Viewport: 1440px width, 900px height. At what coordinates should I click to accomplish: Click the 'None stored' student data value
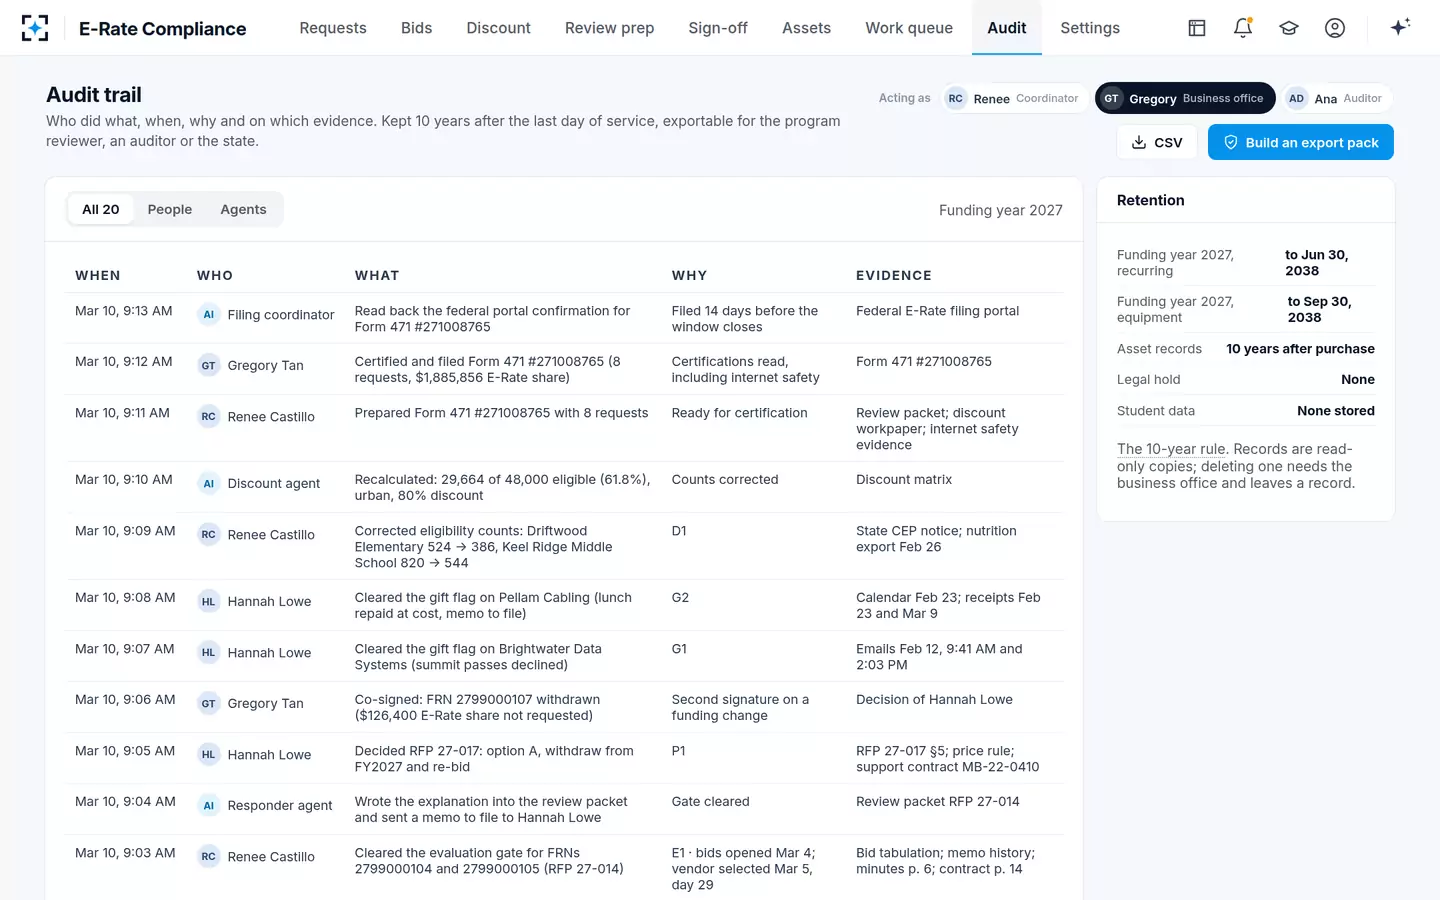point(1336,410)
